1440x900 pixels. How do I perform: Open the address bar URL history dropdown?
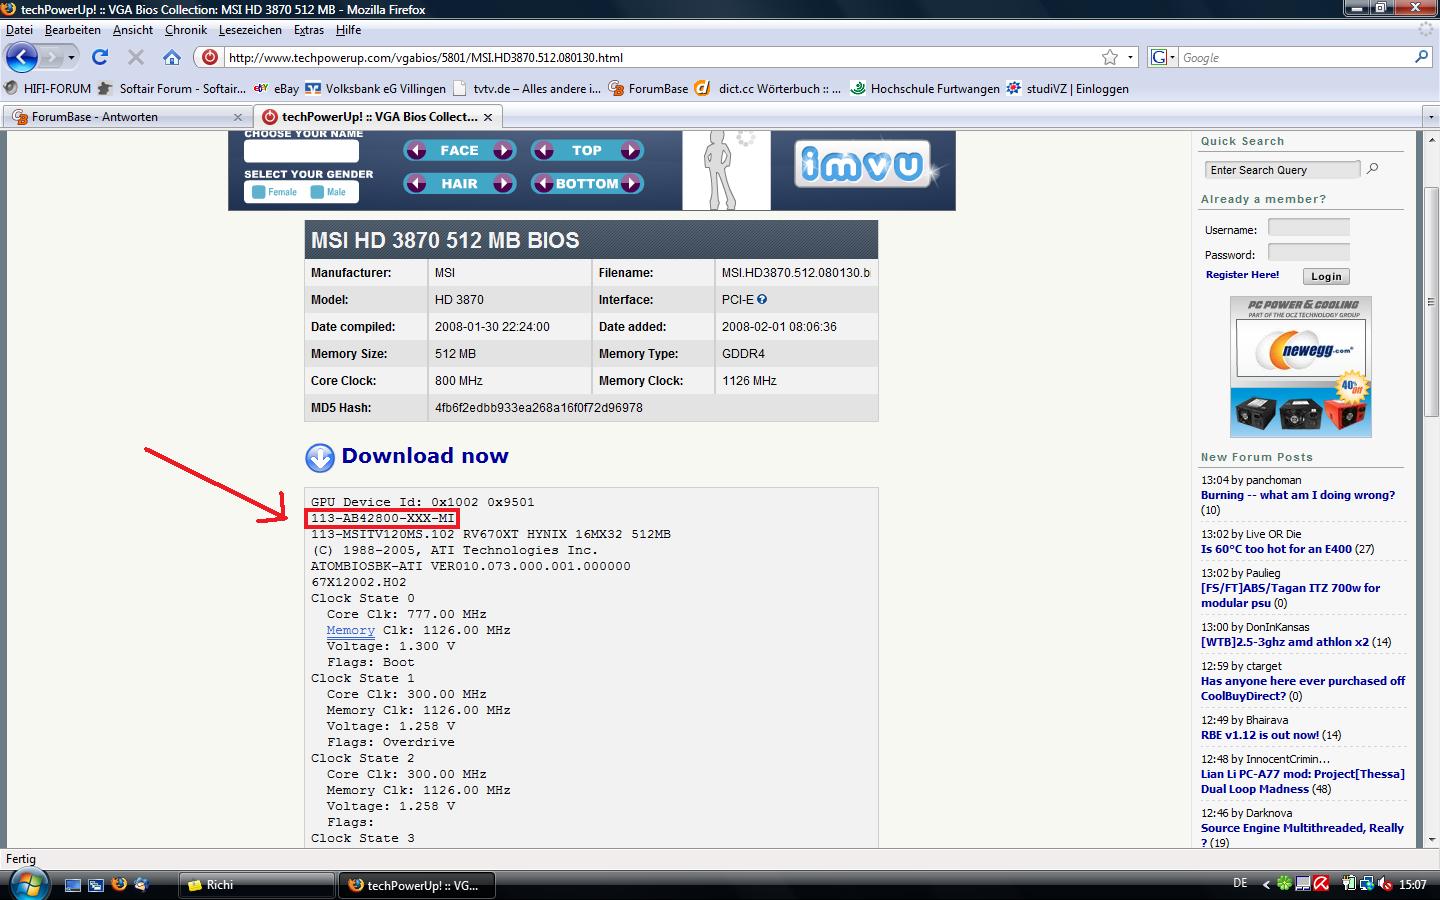pos(1130,57)
